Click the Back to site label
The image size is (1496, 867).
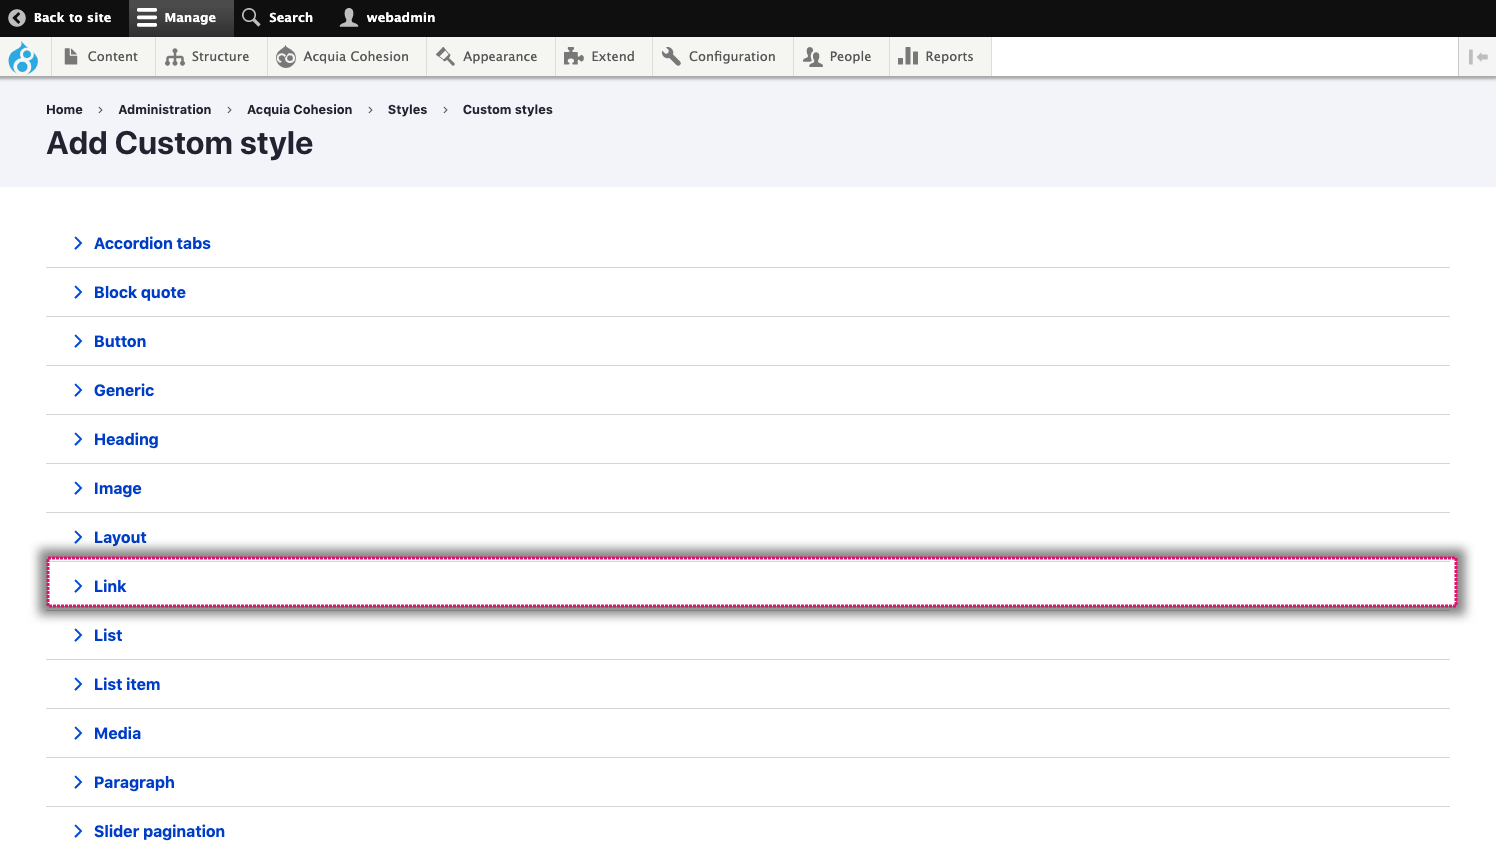click(73, 18)
